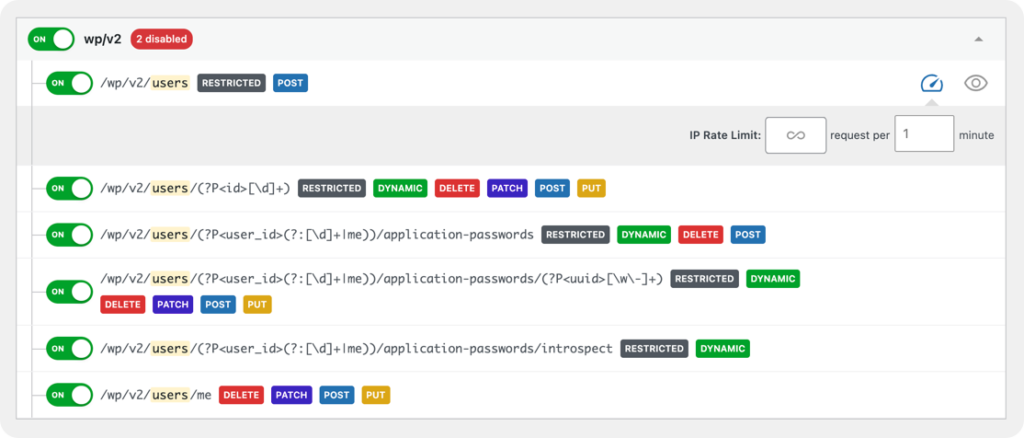Click DELETE badge on users id row

point(457,188)
